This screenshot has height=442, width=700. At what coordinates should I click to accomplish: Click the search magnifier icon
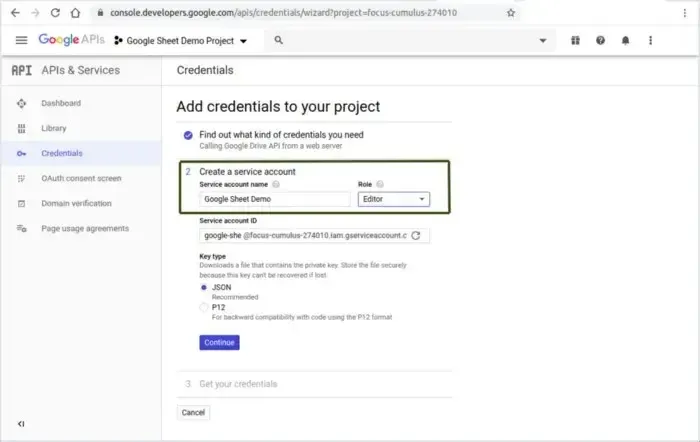279,40
